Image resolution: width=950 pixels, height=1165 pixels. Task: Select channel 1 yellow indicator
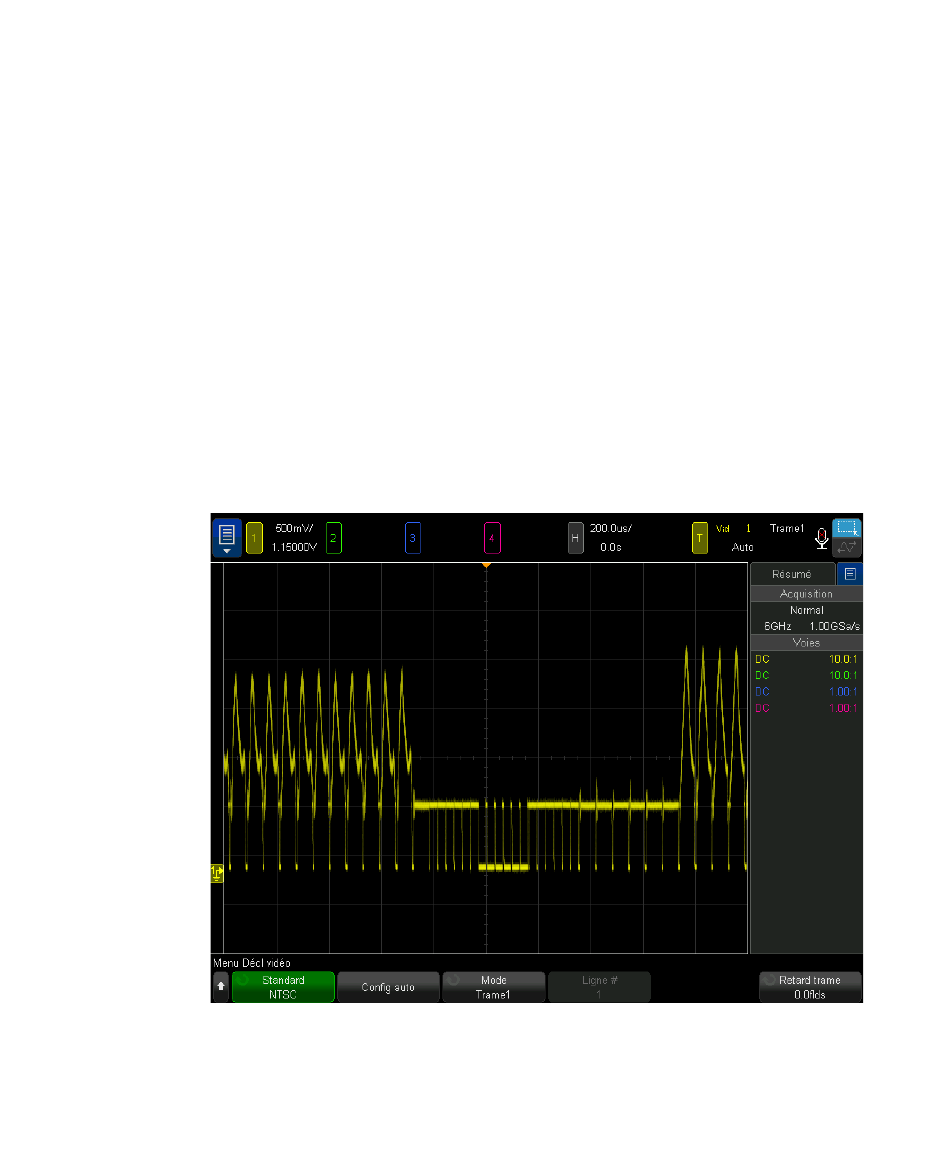point(254,538)
